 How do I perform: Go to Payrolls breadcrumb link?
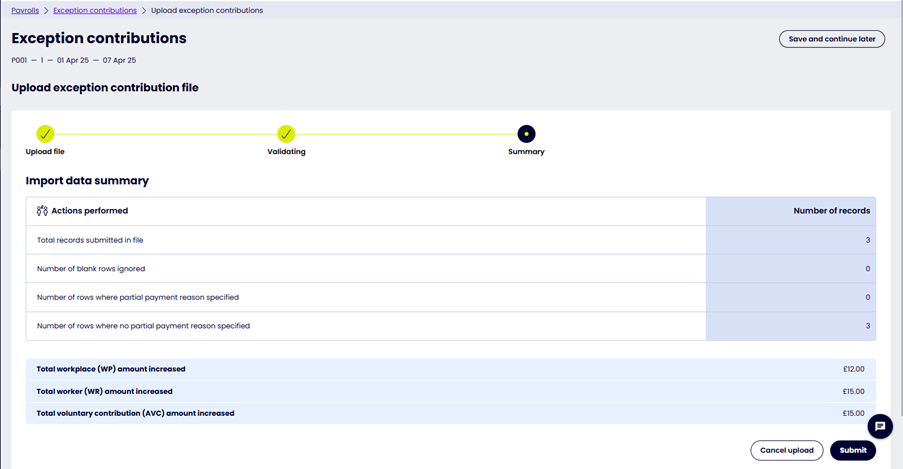coord(25,11)
